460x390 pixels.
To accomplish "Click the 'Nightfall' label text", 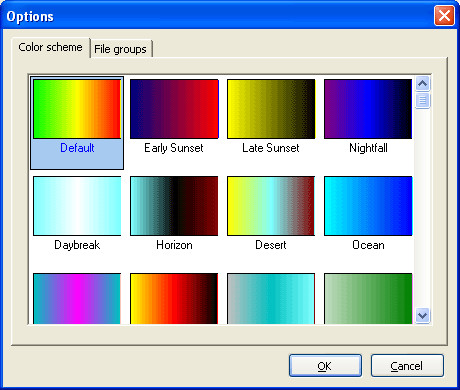I will [x=368, y=148].
